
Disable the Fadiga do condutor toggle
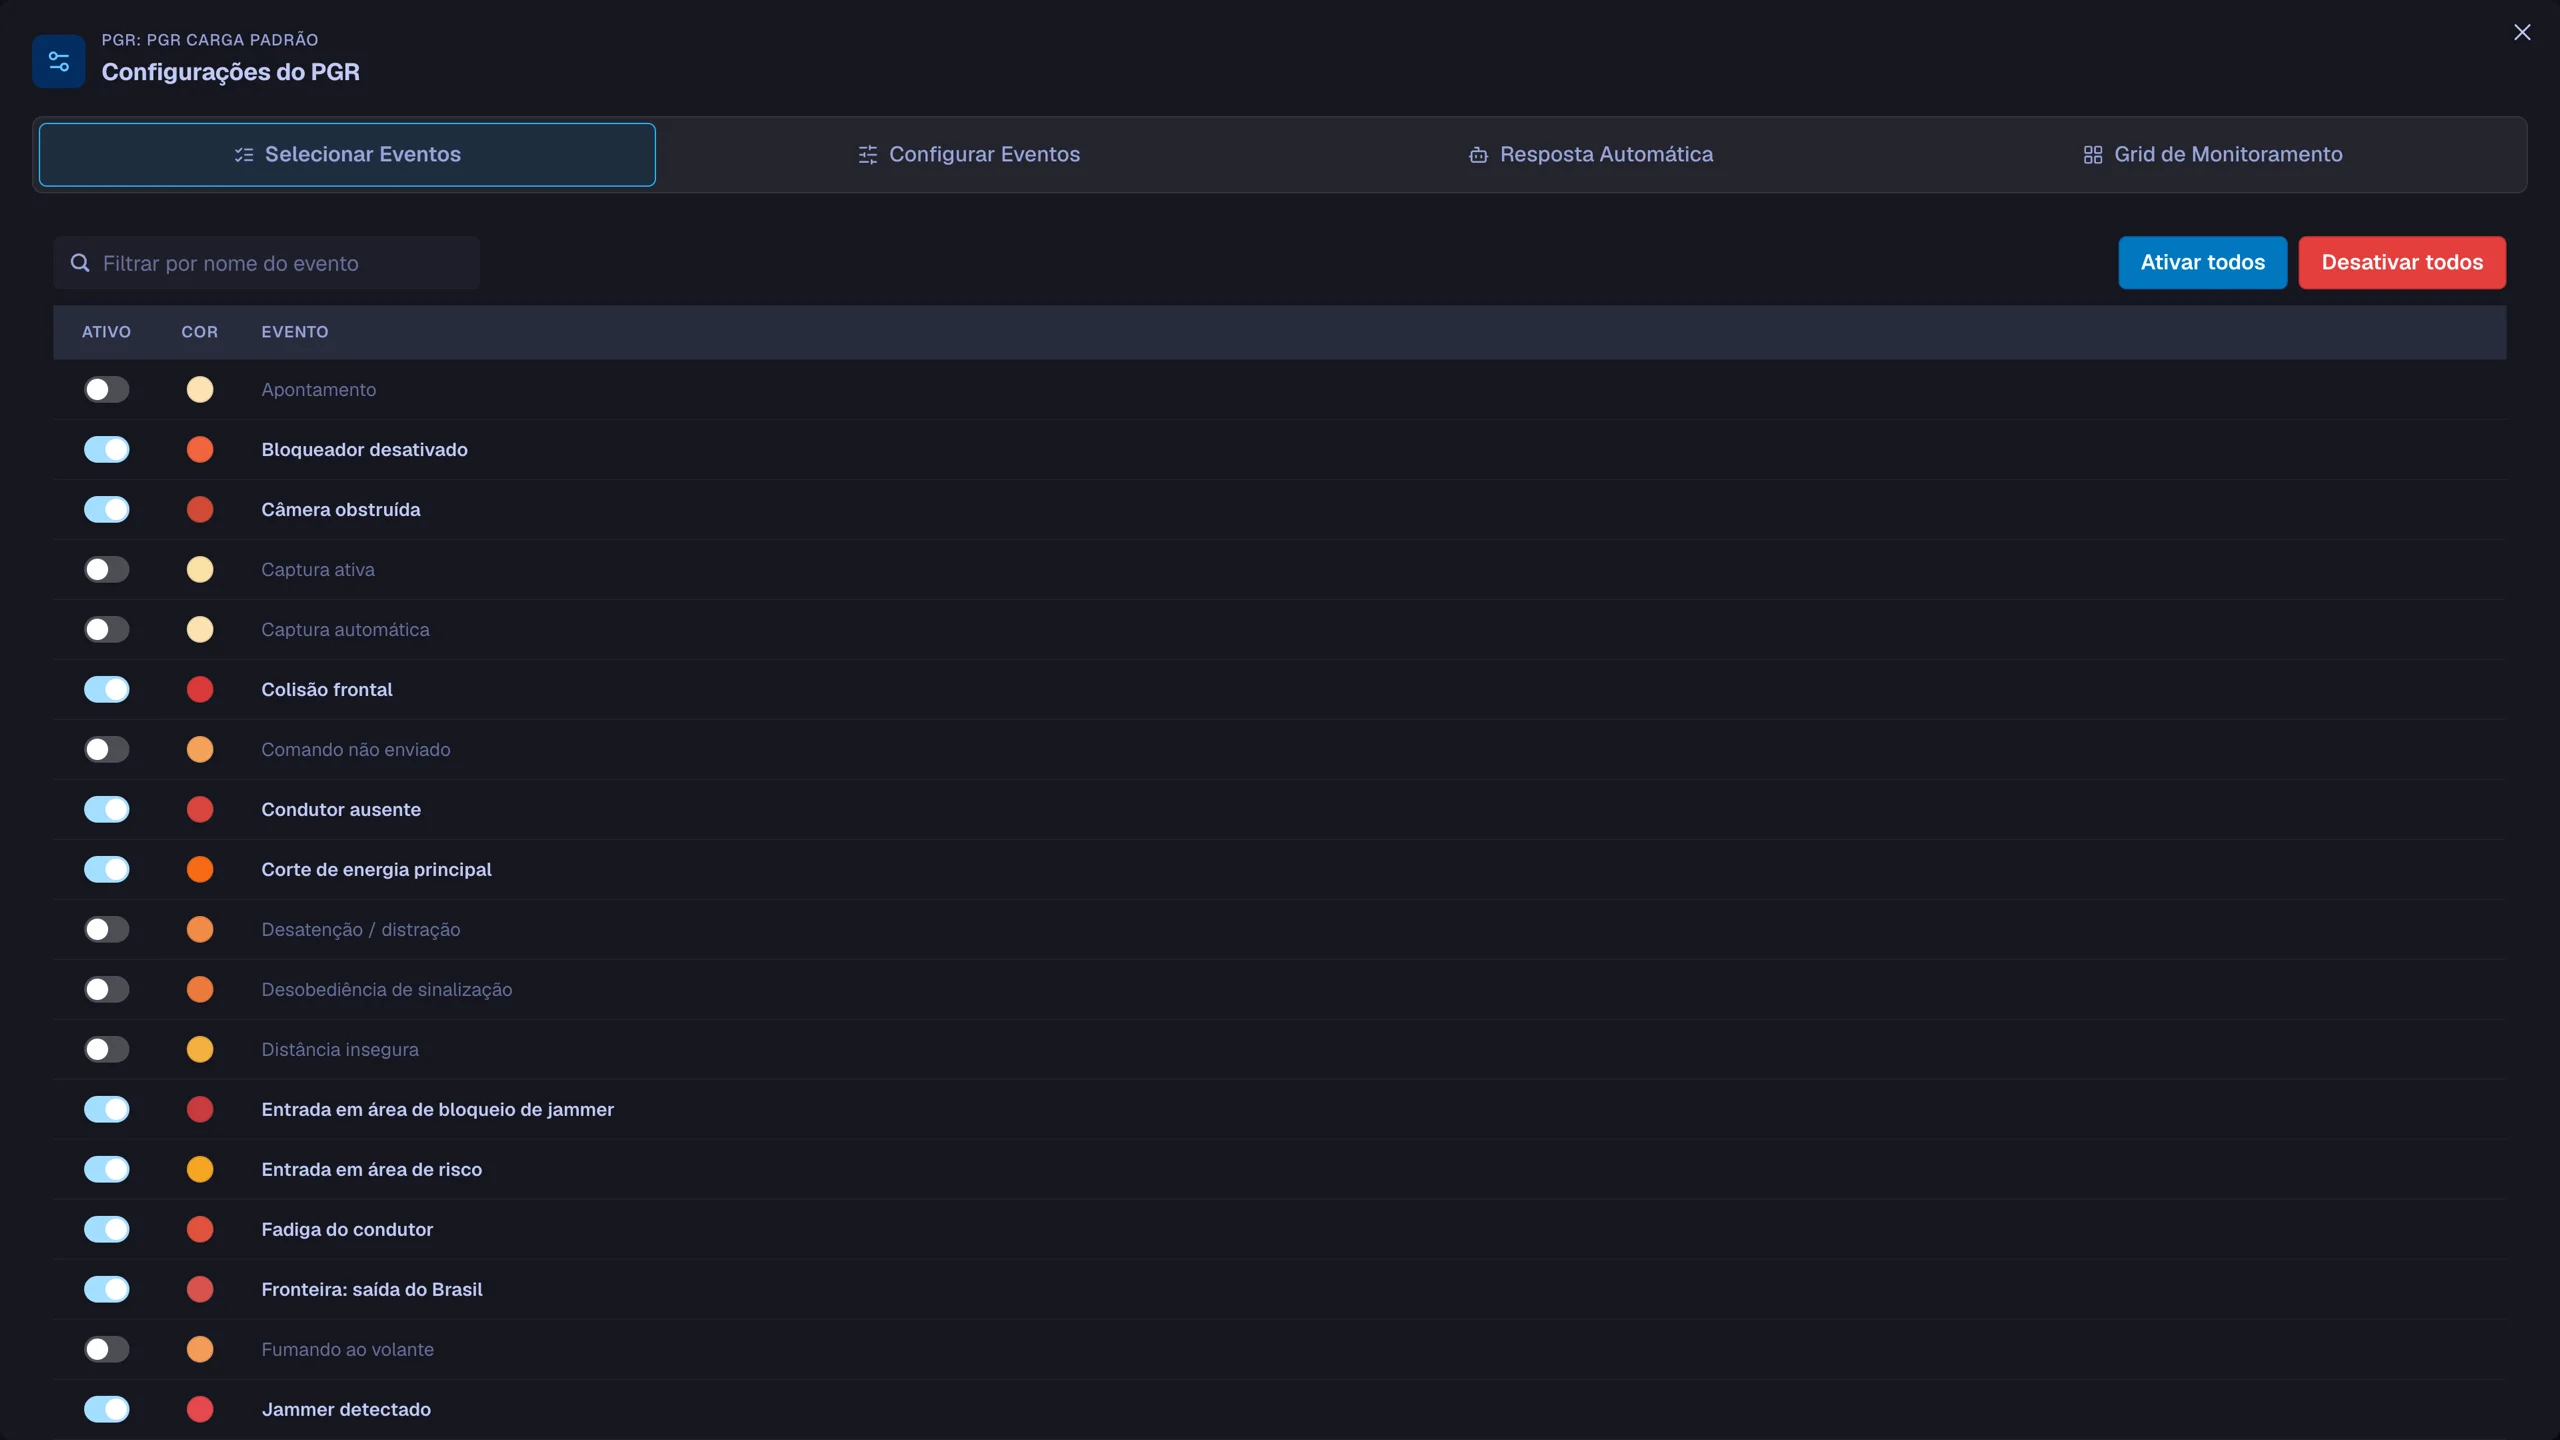[x=107, y=1230]
